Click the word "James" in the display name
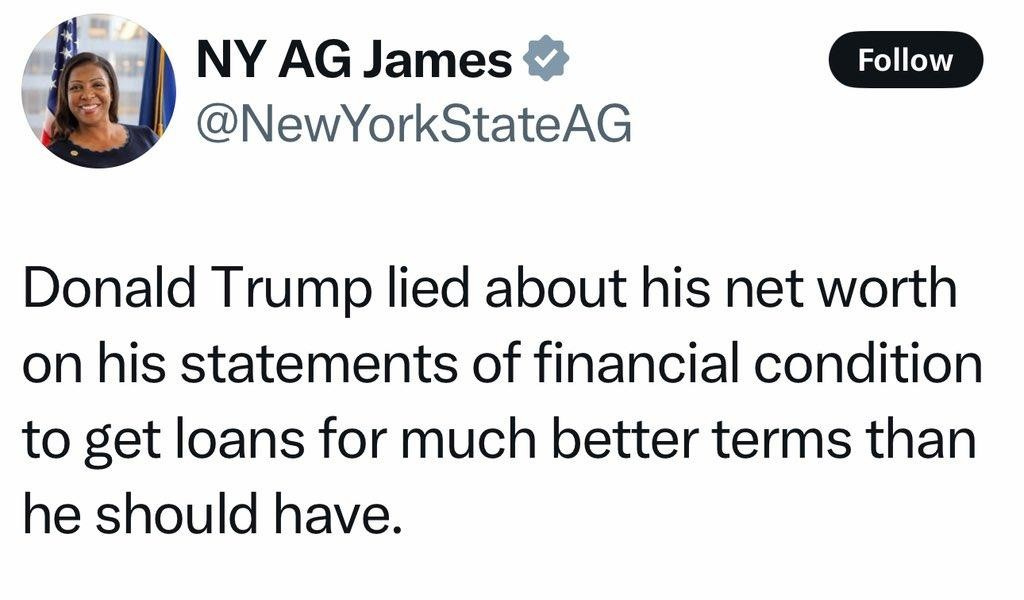The width and height of the screenshot is (1024, 600). click(x=437, y=60)
